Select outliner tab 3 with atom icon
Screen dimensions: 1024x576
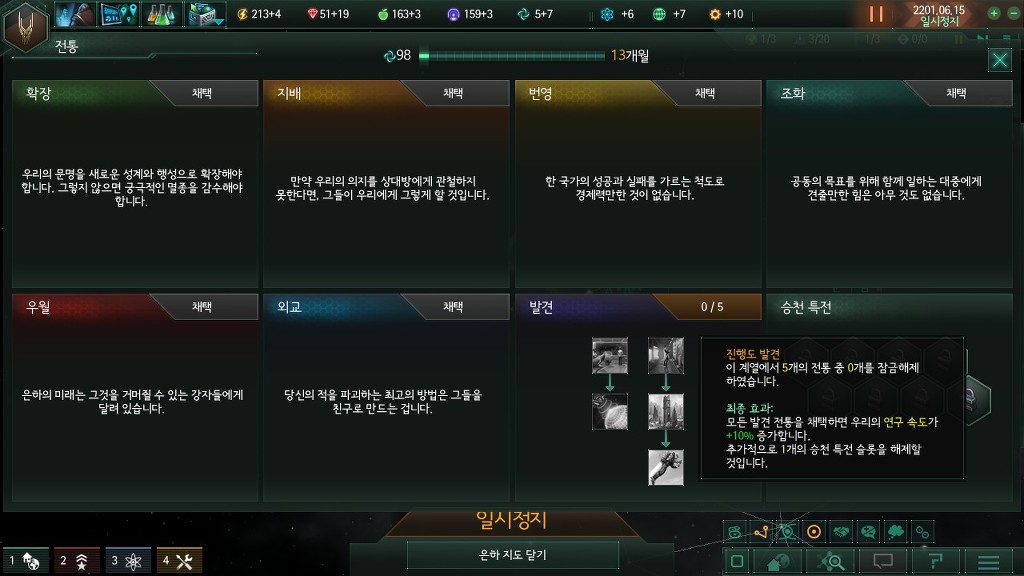128,560
